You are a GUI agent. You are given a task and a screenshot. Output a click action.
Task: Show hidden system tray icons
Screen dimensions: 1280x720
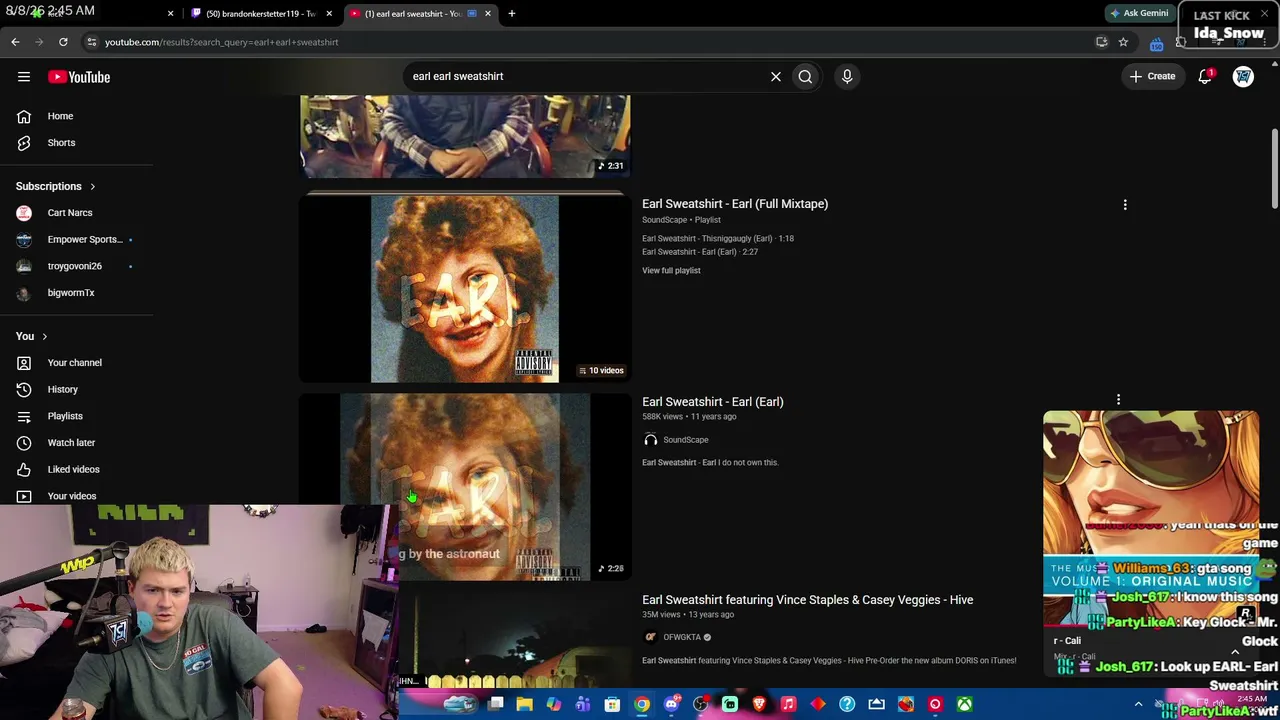coord(1138,704)
